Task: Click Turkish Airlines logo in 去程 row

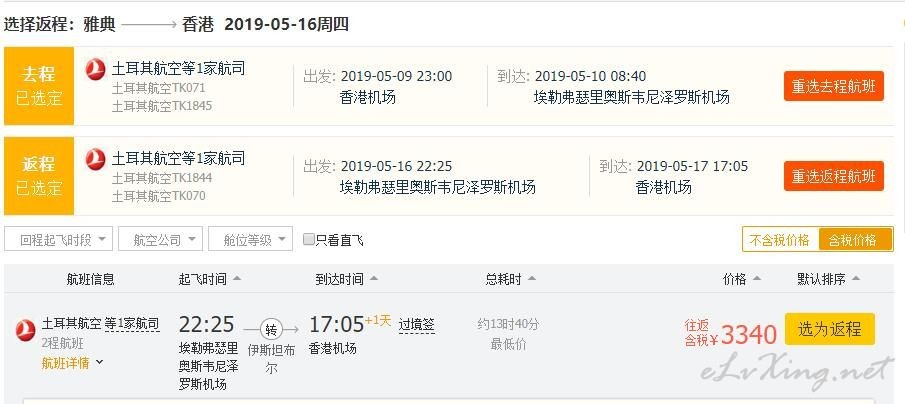Action: pyautogui.click(x=95, y=69)
